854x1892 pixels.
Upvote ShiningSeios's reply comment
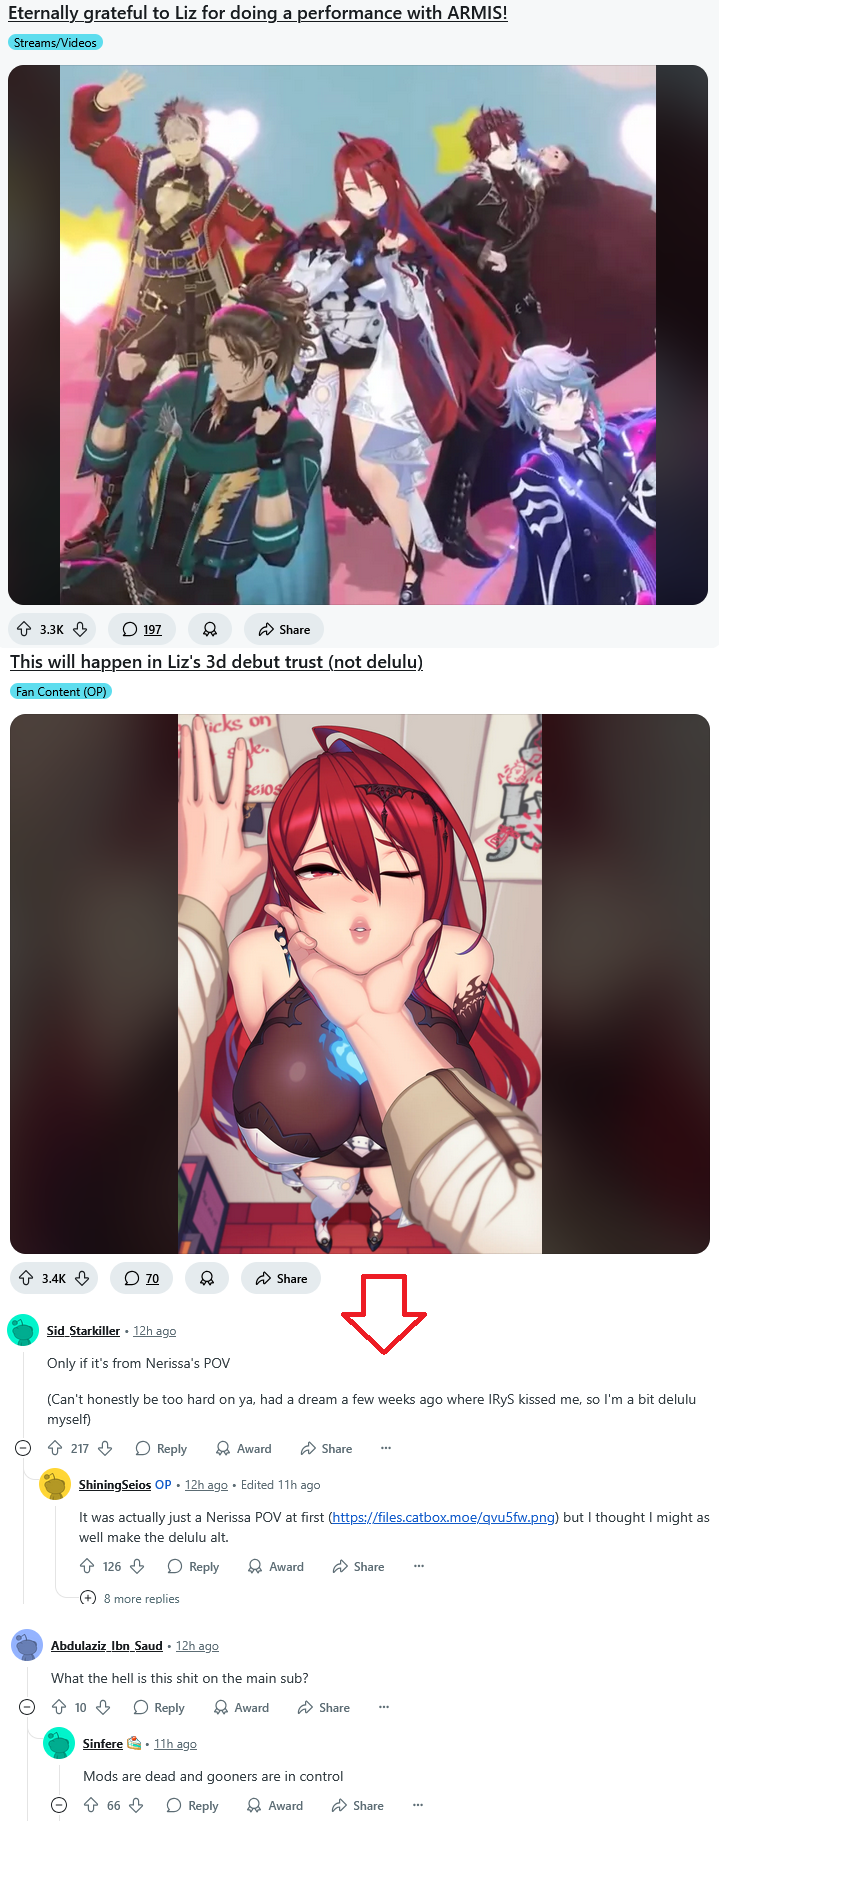tap(87, 1566)
